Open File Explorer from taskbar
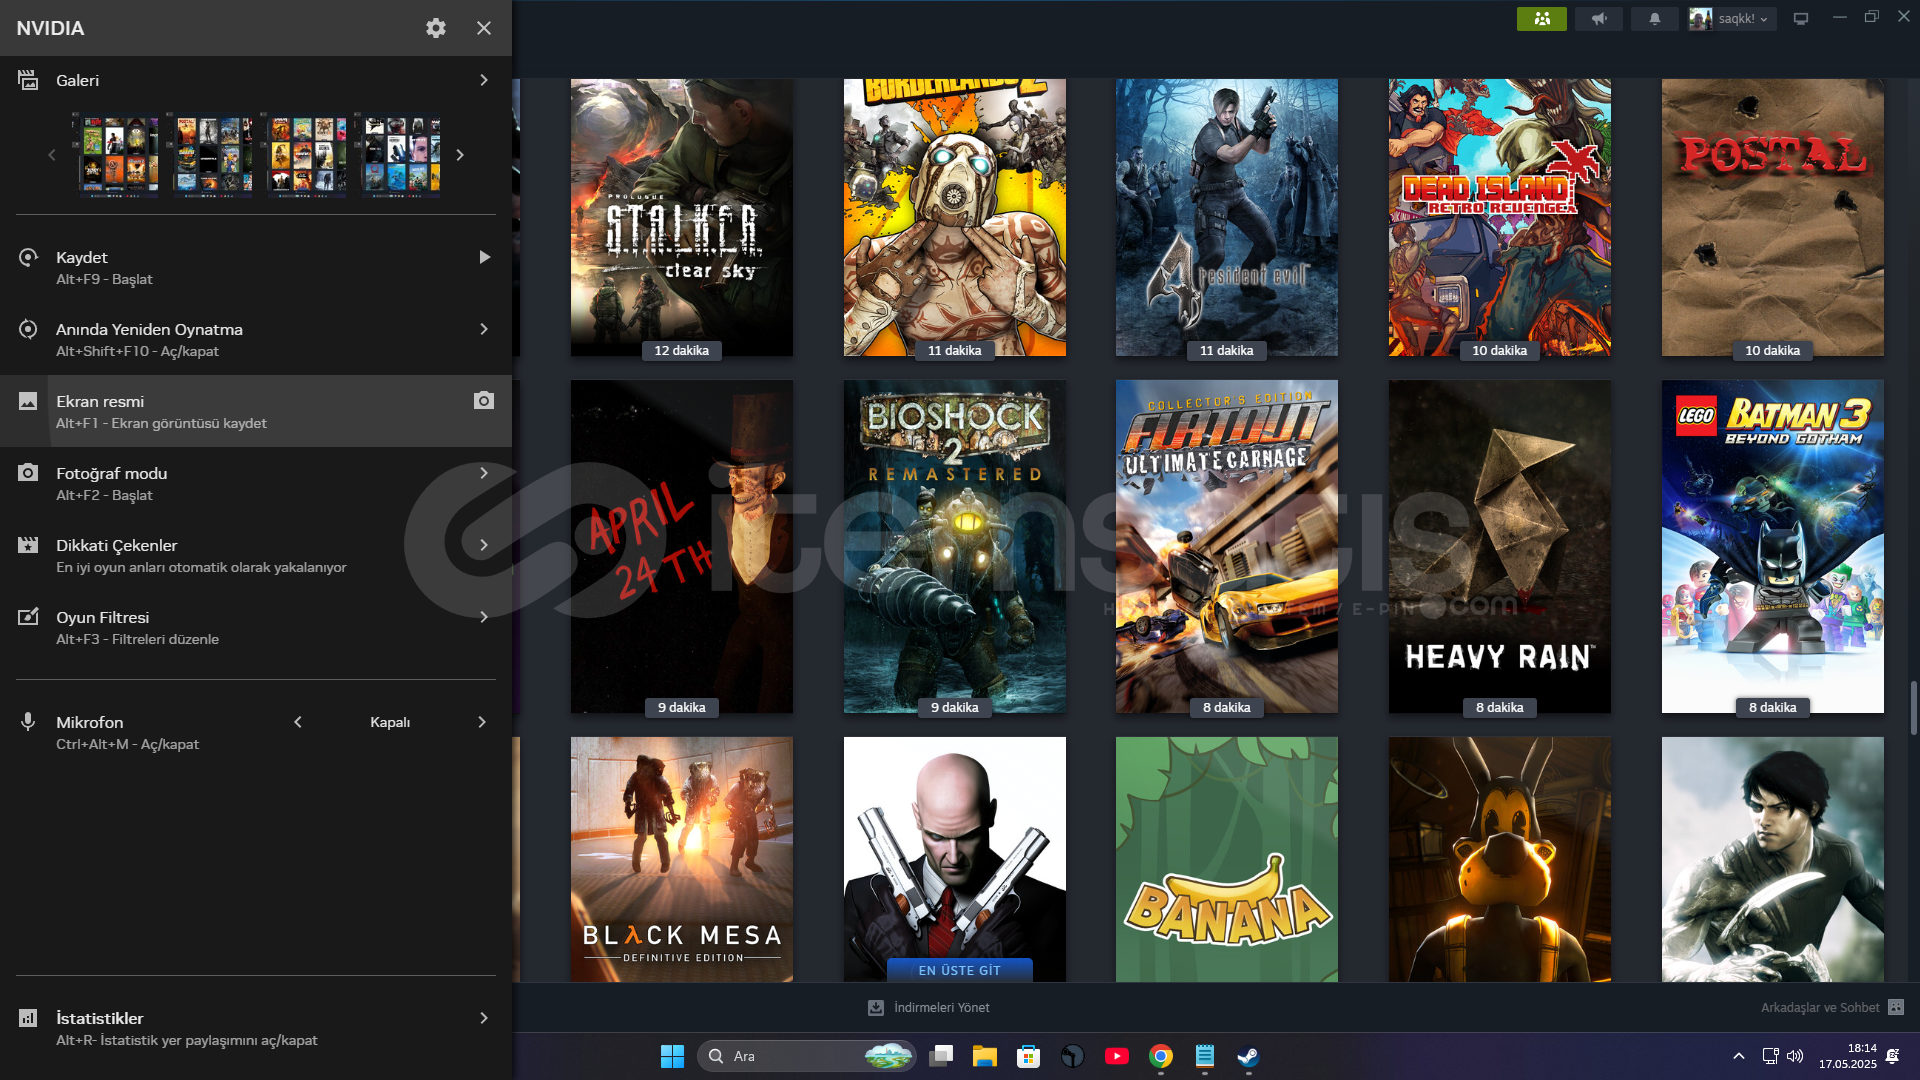This screenshot has height=1080, width=1920. (985, 1056)
